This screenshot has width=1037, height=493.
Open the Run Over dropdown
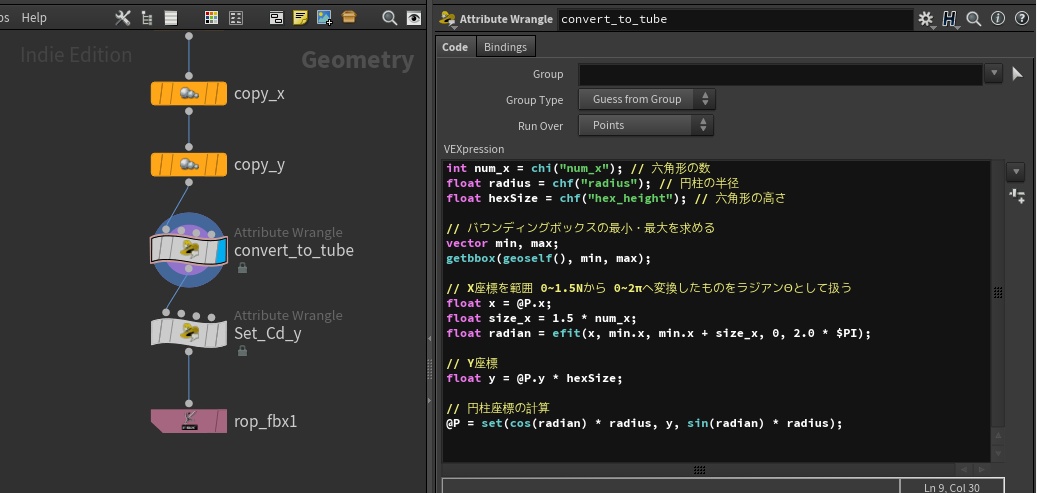645,125
